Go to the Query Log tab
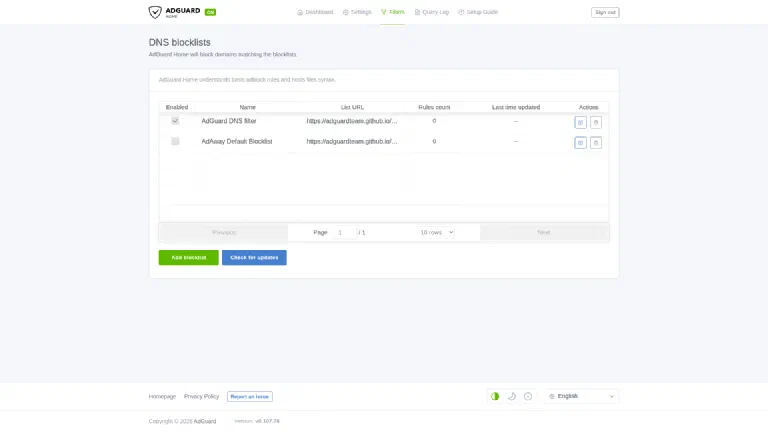This screenshot has width=768, height=432. pos(432,12)
